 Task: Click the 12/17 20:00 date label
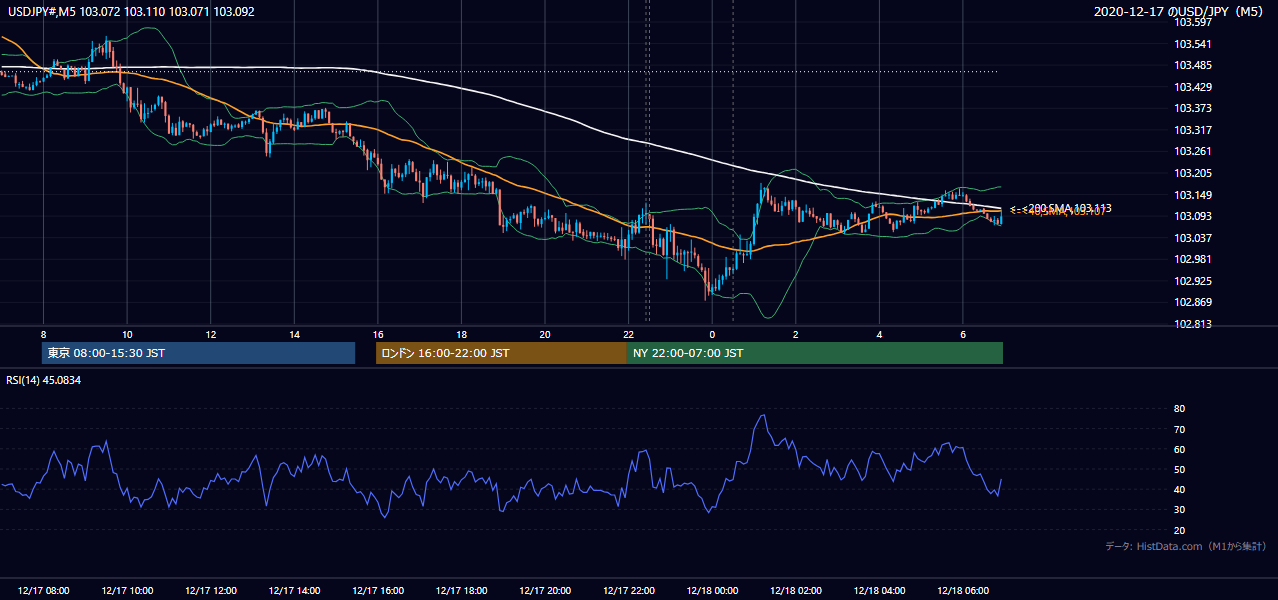click(x=545, y=591)
